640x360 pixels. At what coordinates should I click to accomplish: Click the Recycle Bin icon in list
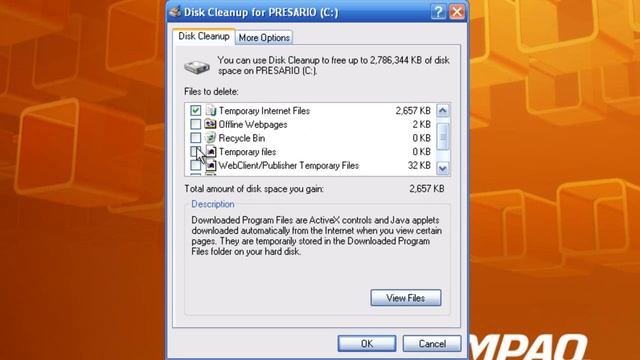pyautogui.click(x=211, y=138)
